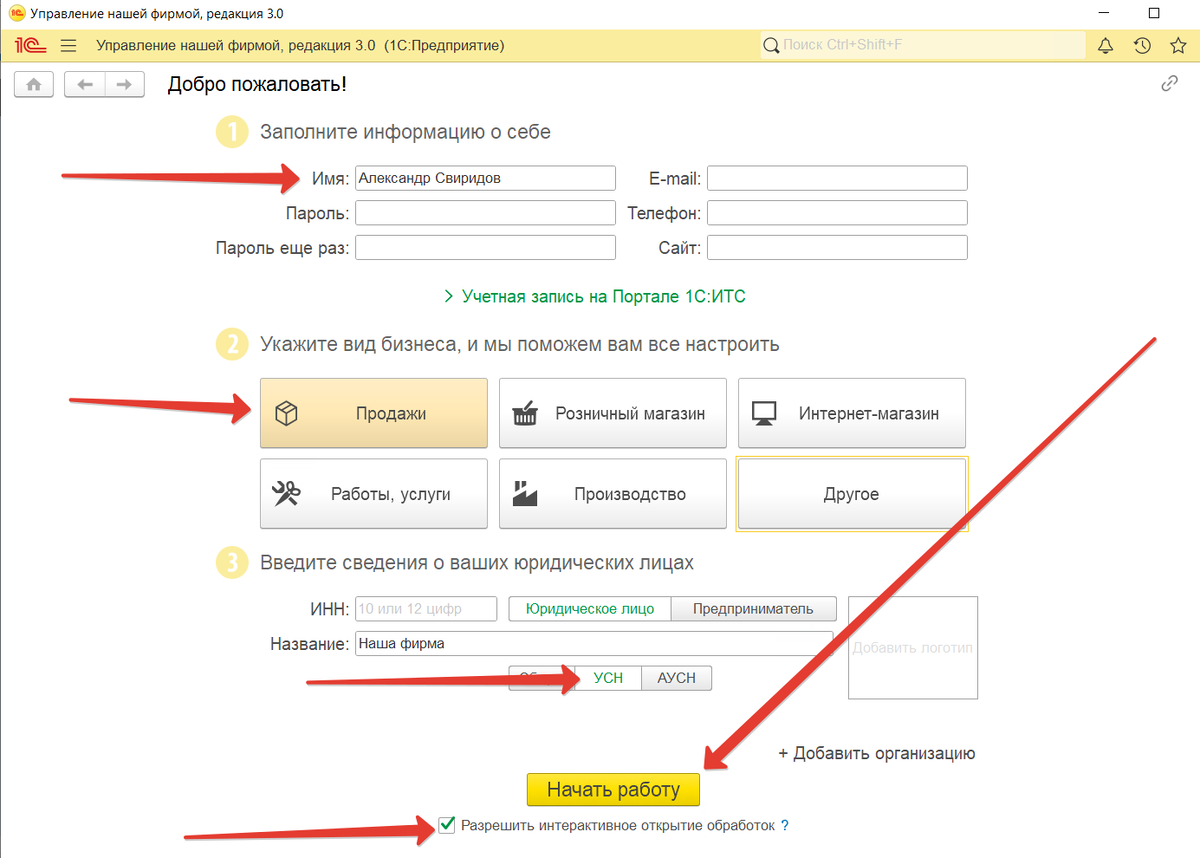The height and width of the screenshot is (858, 1200).
Task: Click the Начать работу button
Action: 613,790
